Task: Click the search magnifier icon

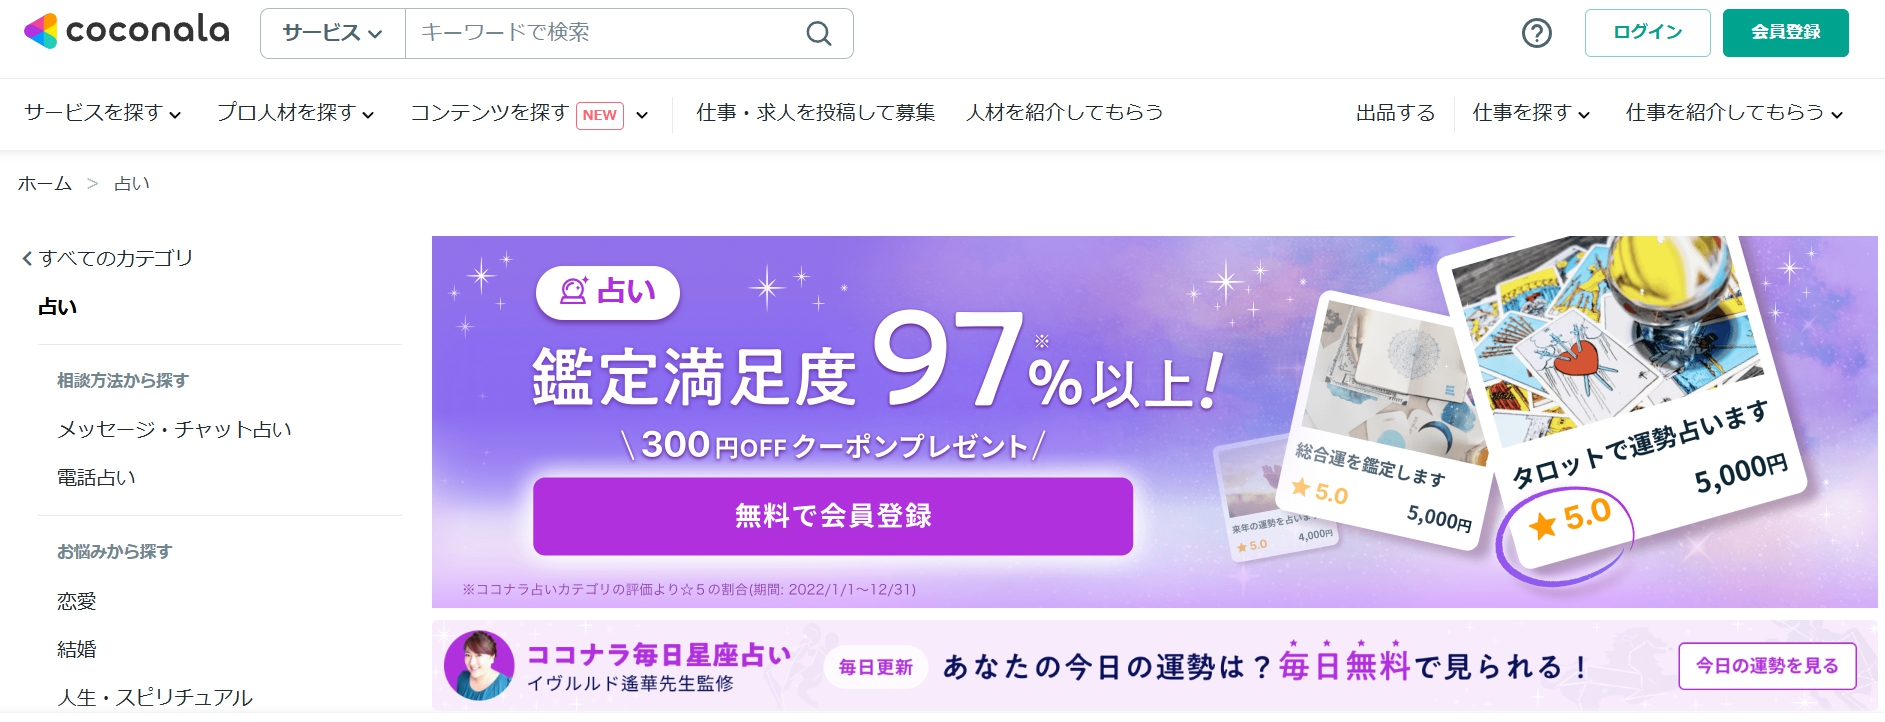Action: tap(818, 33)
